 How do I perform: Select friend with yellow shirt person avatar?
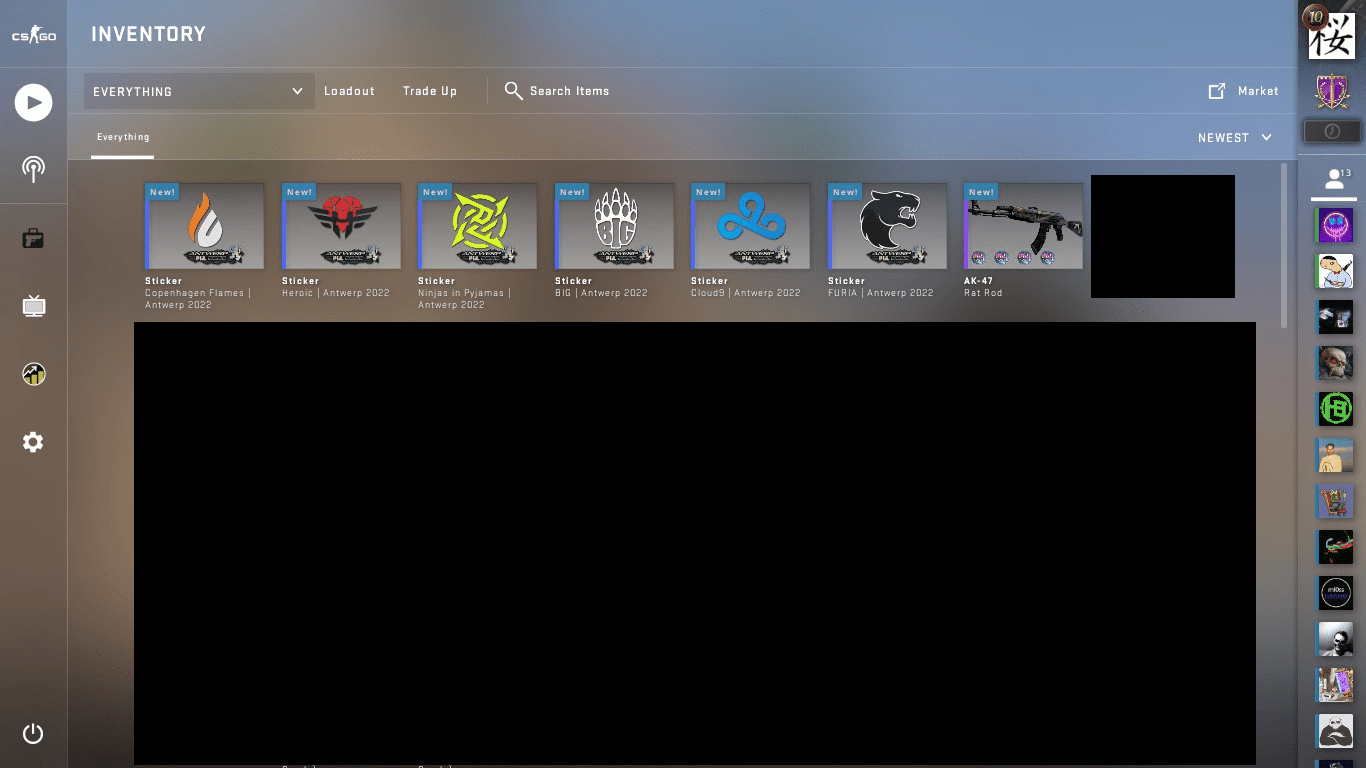(1335, 455)
